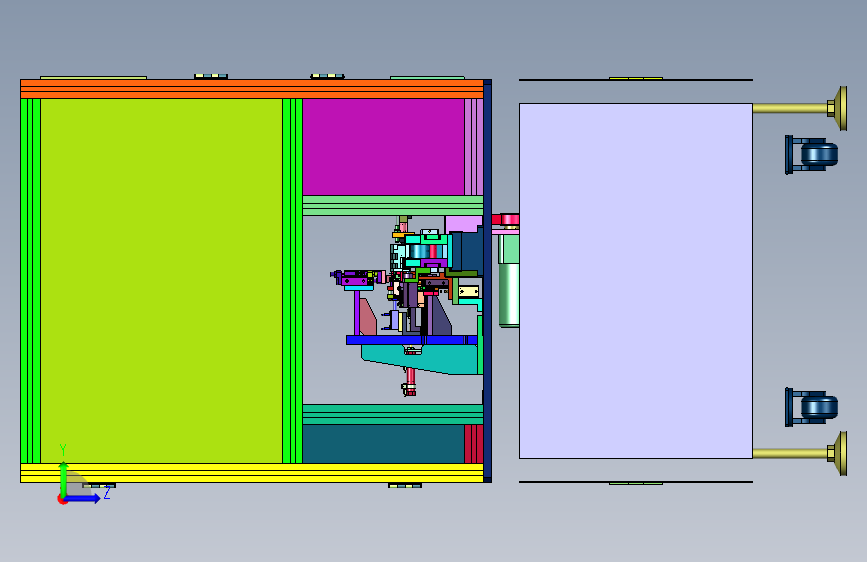Select the light green vertical cylinder
867x562 pixels.
click(x=509, y=293)
